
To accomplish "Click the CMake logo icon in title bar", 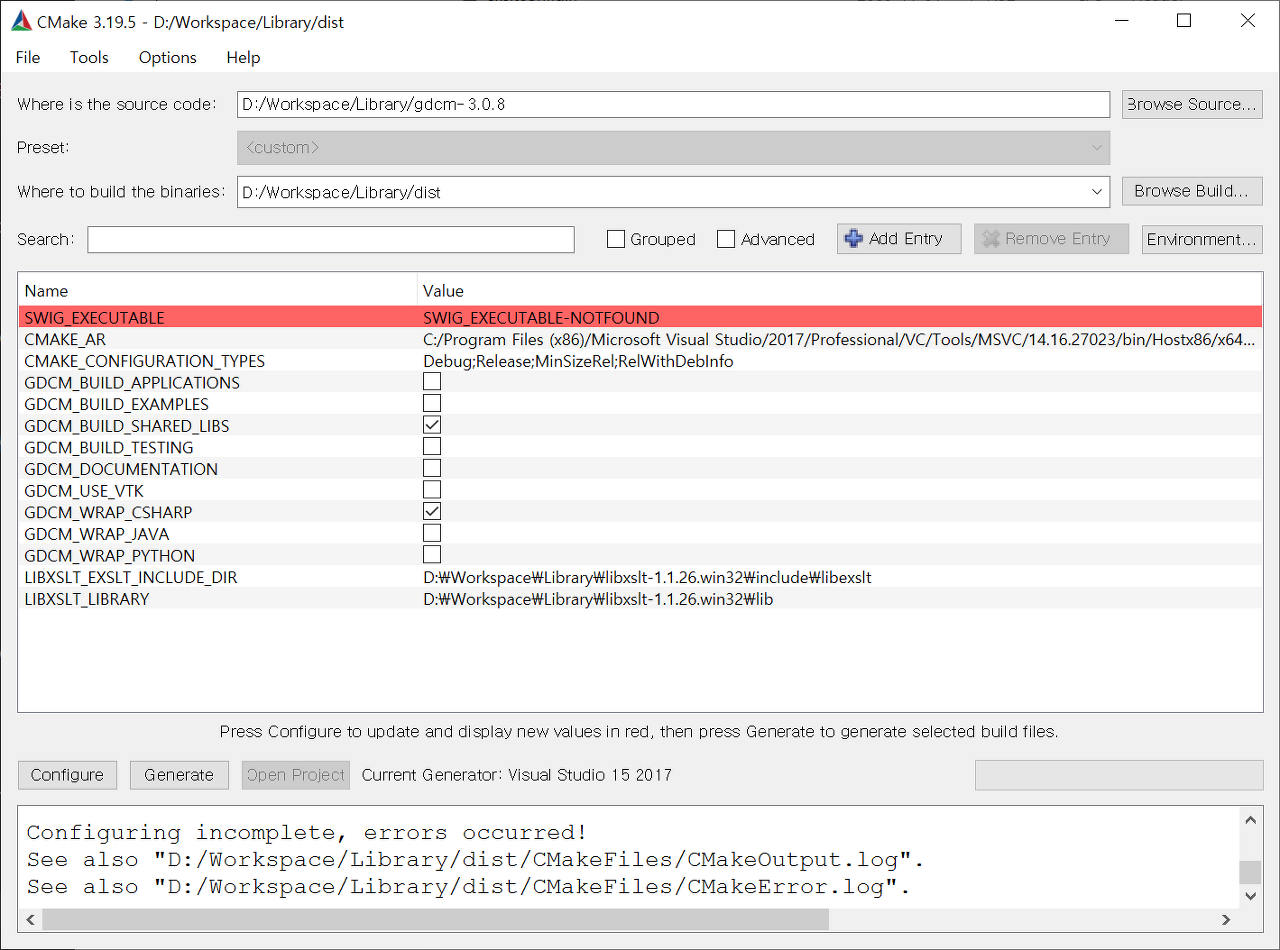I will [22, 21].
